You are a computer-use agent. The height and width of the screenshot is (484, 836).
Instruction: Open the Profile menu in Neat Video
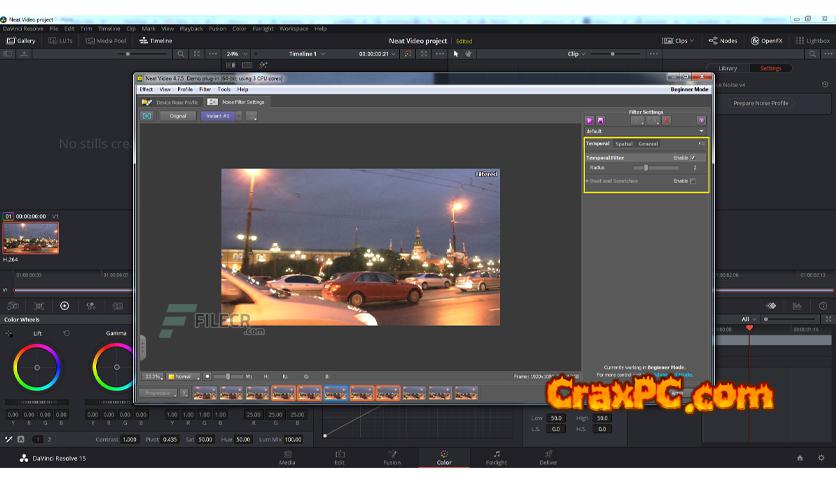point(185,89)
